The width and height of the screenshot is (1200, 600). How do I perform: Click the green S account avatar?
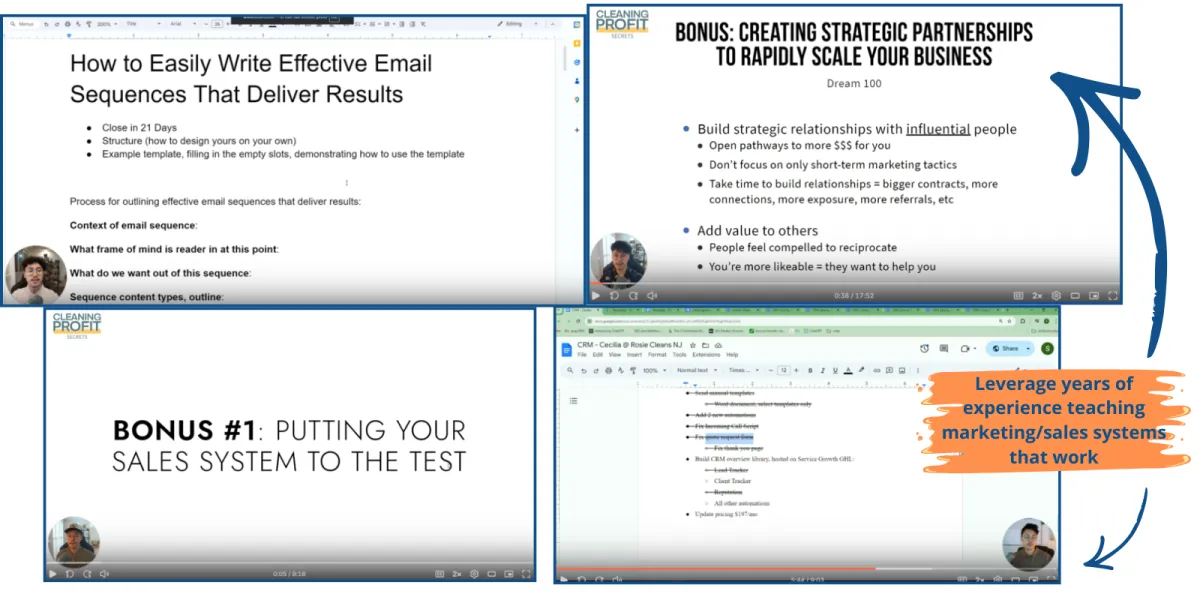(1047, 348)
